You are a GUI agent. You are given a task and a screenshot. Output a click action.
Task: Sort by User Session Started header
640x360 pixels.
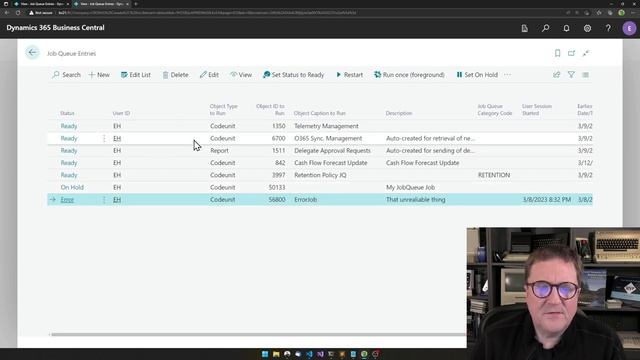537,109
